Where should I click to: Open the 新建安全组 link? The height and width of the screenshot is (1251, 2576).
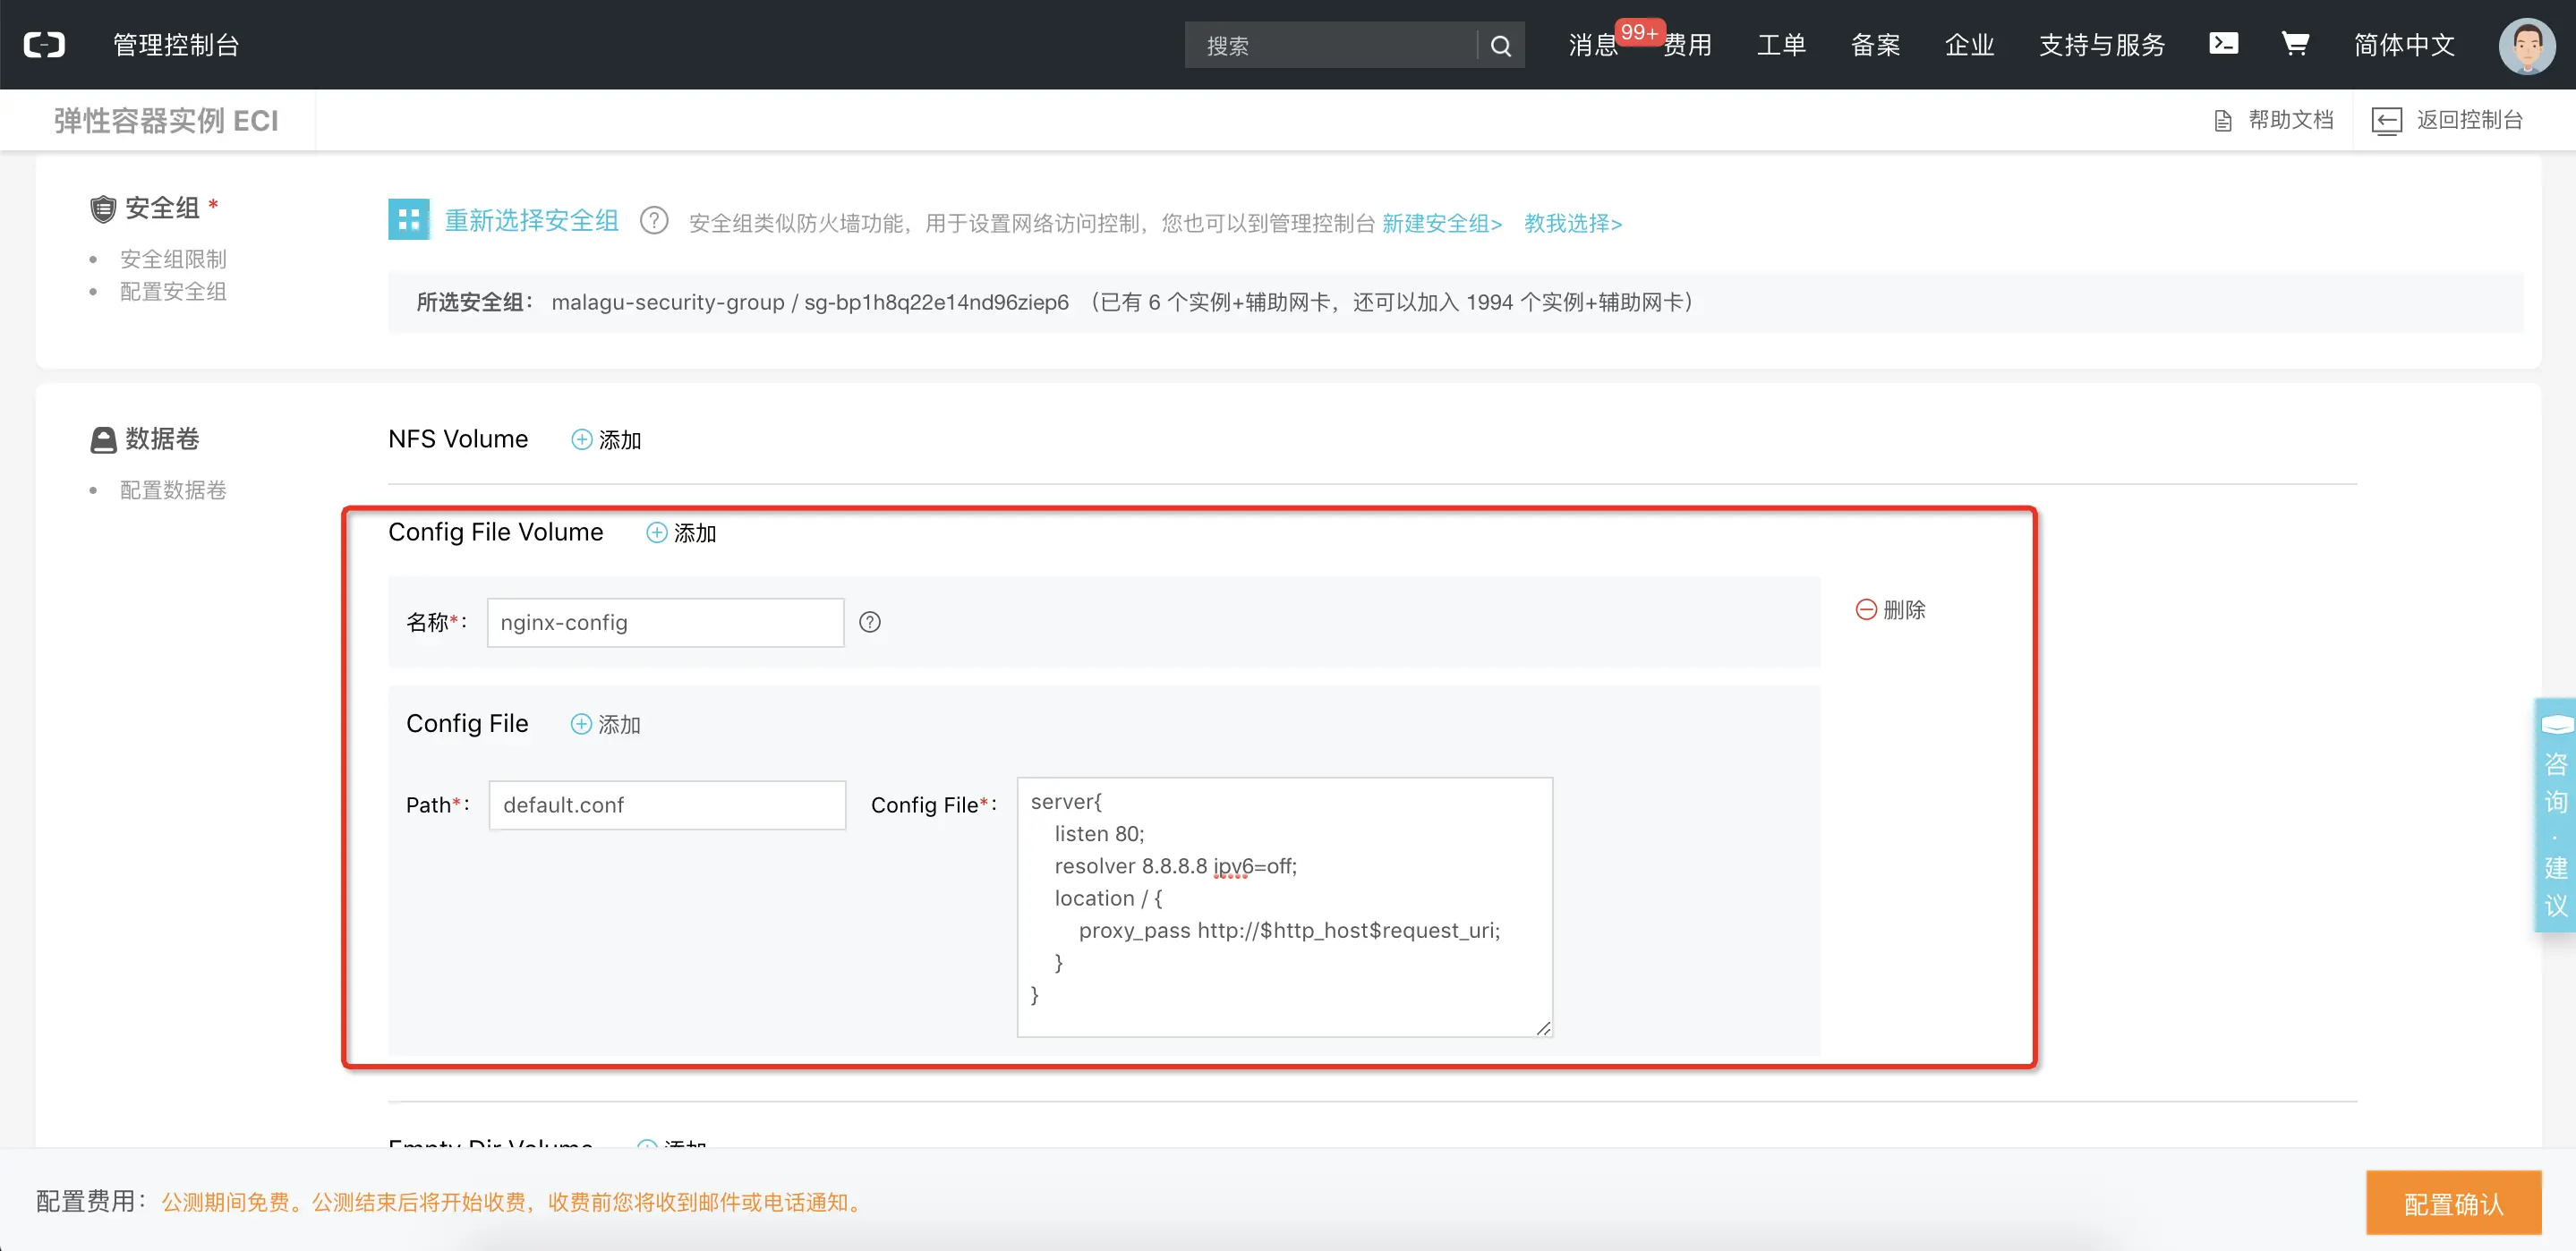(1441, 223)
